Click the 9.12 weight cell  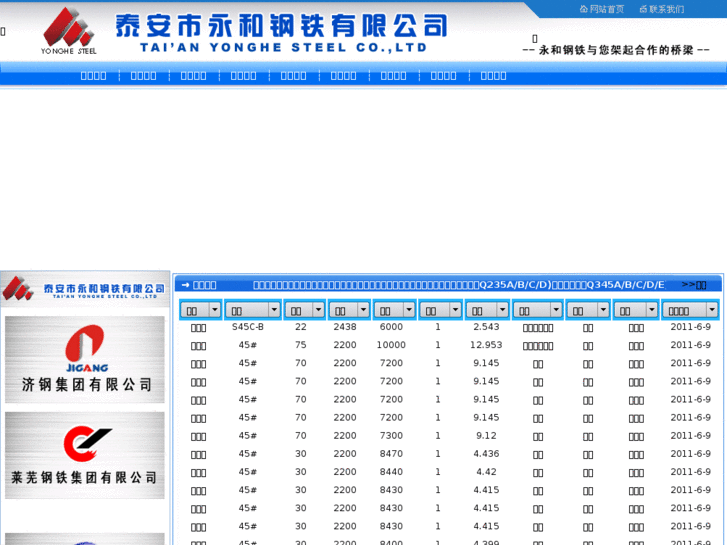click(x=486, y=436)
